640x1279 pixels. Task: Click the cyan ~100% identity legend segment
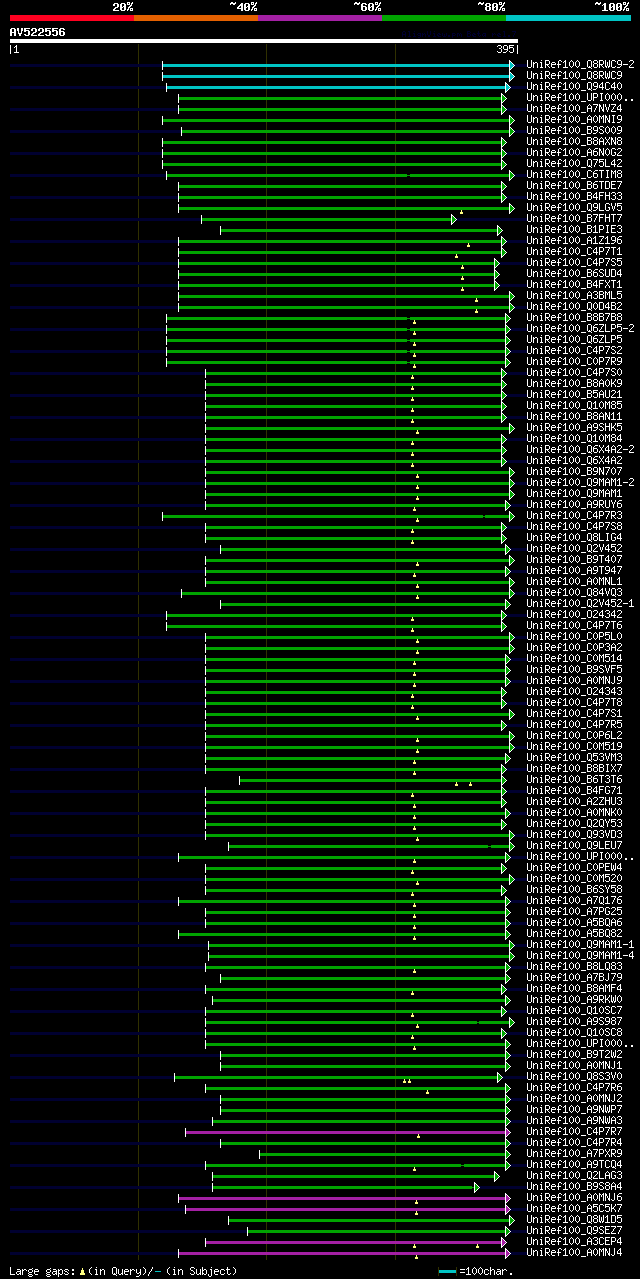pos(568,17)
